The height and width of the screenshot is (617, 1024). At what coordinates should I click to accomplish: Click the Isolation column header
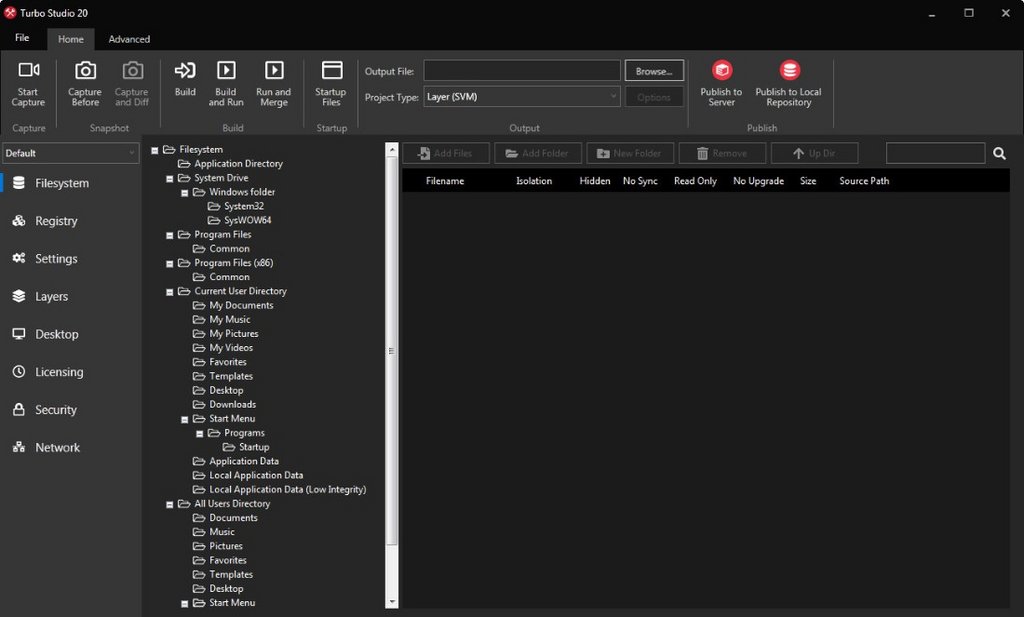pyautogui.click(x=534, y=181)
